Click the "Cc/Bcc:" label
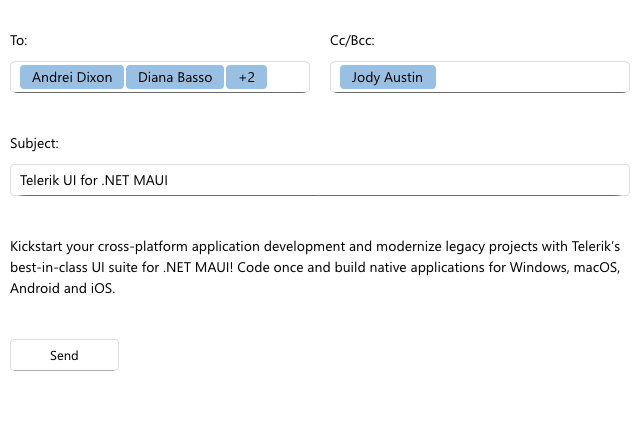Image resolution: width=644 pixels, height=431 pixels. [352, 40]
